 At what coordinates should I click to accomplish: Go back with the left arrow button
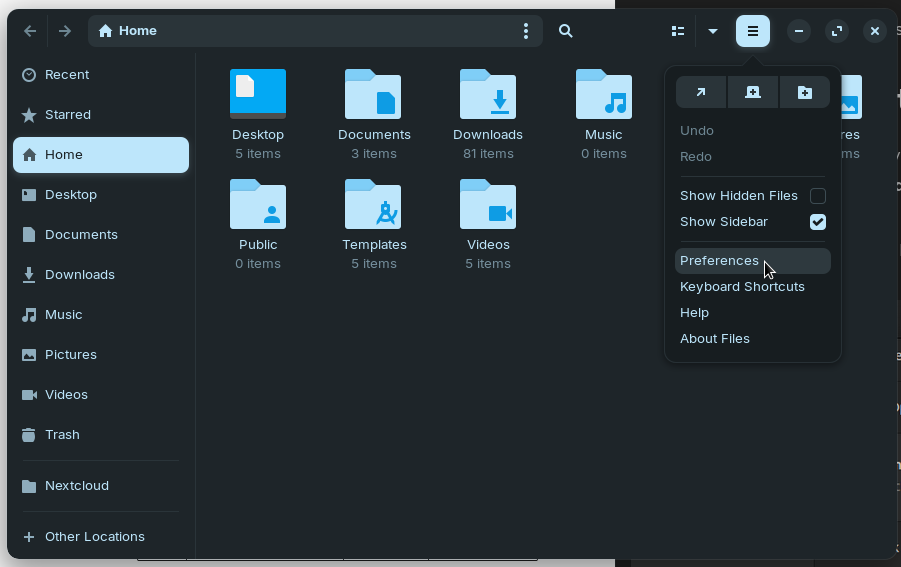click(x=30, y=31)
